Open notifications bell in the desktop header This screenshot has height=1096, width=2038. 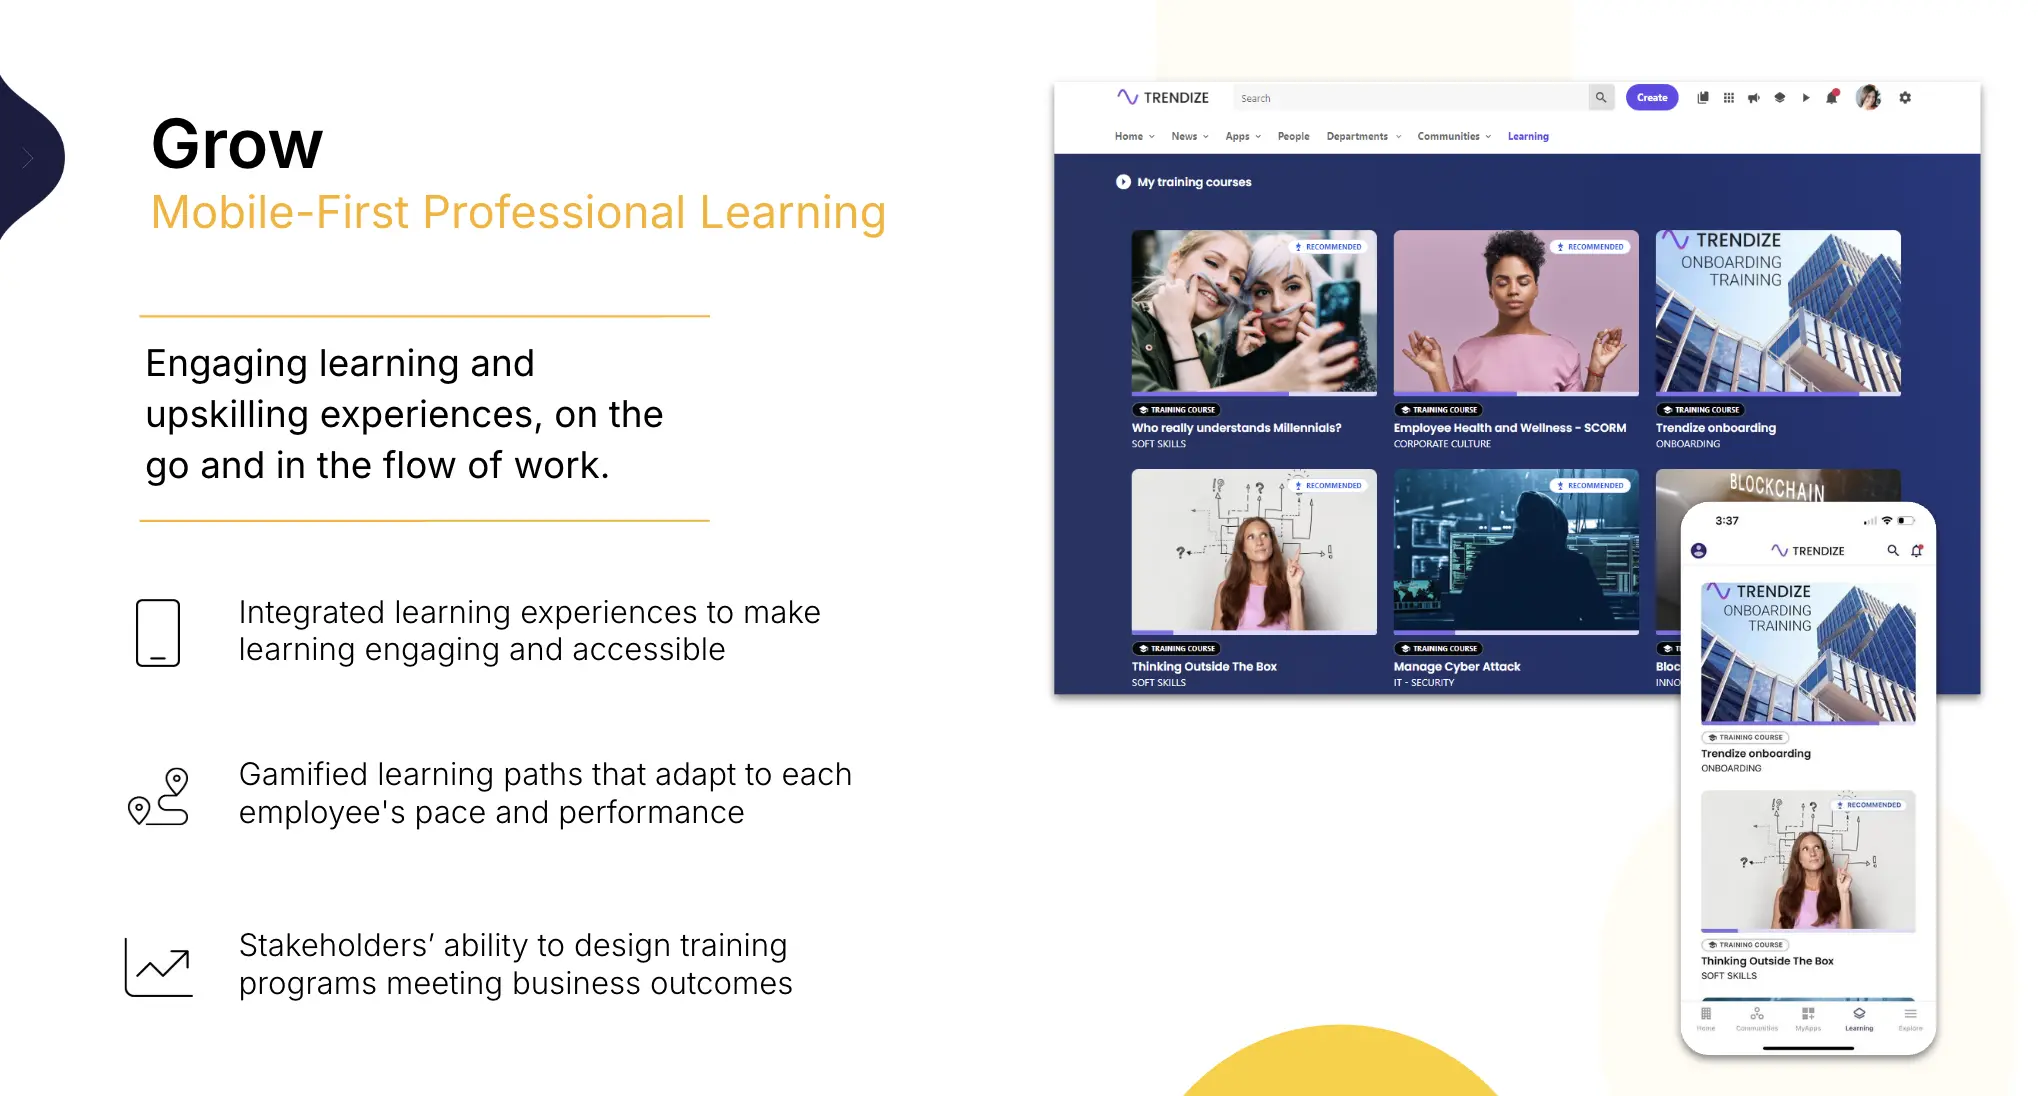tap(1832, 97)
